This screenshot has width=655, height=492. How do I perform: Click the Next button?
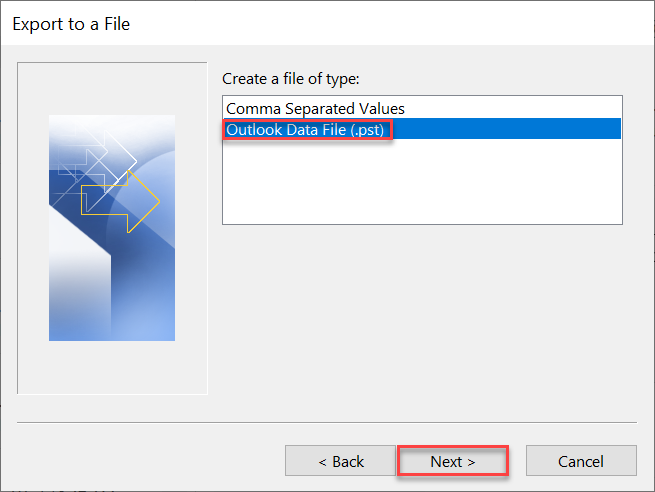[452, 461]
